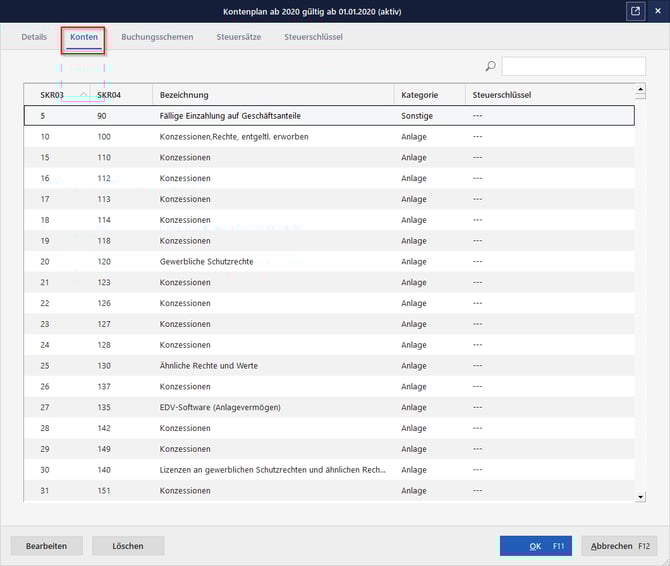The image size is (670, 566).
Task: Select row 'Fällige Einzahlung auf Geschäftsanteile'
Action: [x=329, y=116]
